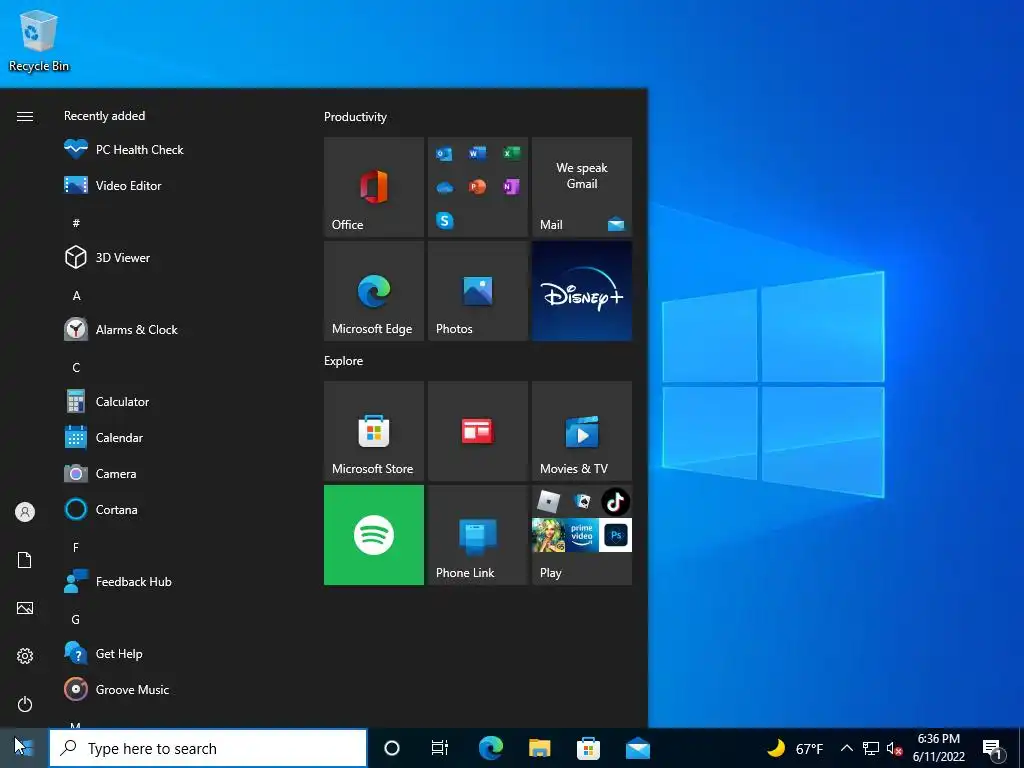Click the # group header
This screenshot has width=1024, height=768.
76,223
